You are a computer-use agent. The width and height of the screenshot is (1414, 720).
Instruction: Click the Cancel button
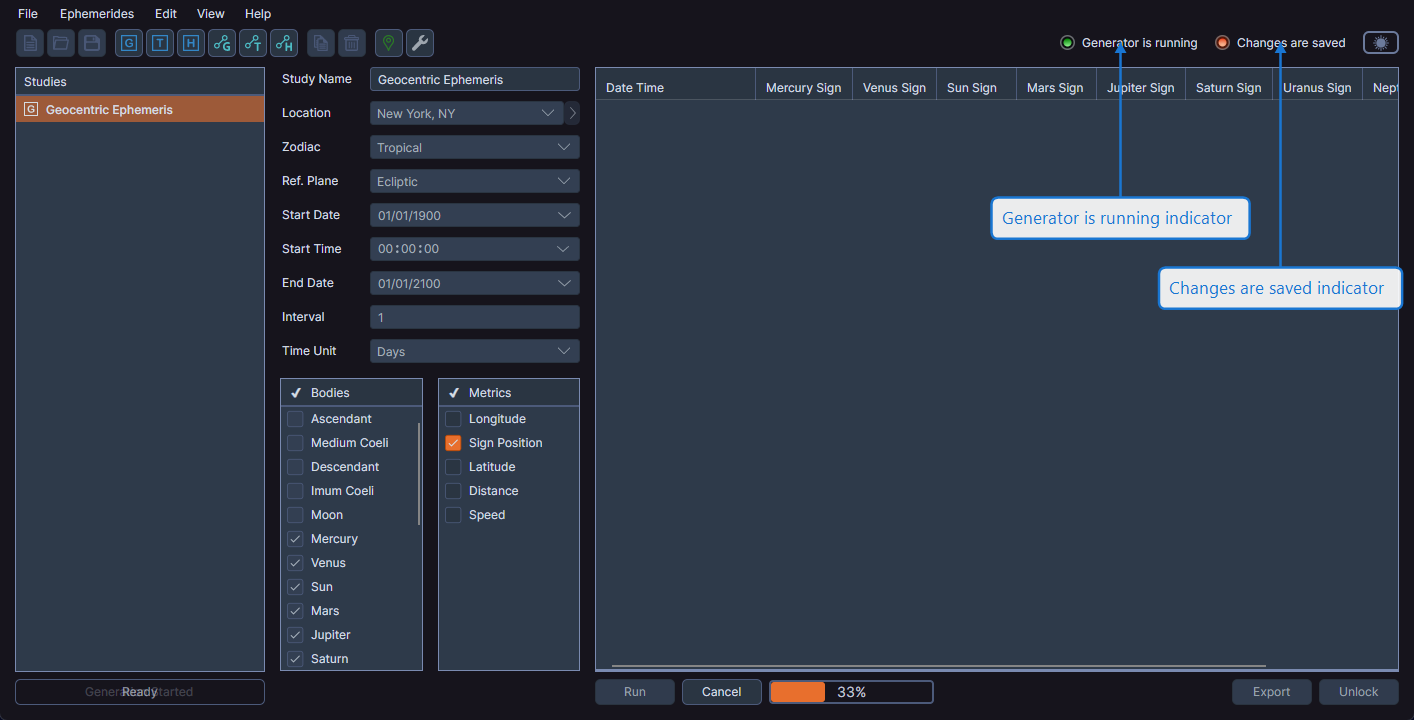(x=721, y=691)
